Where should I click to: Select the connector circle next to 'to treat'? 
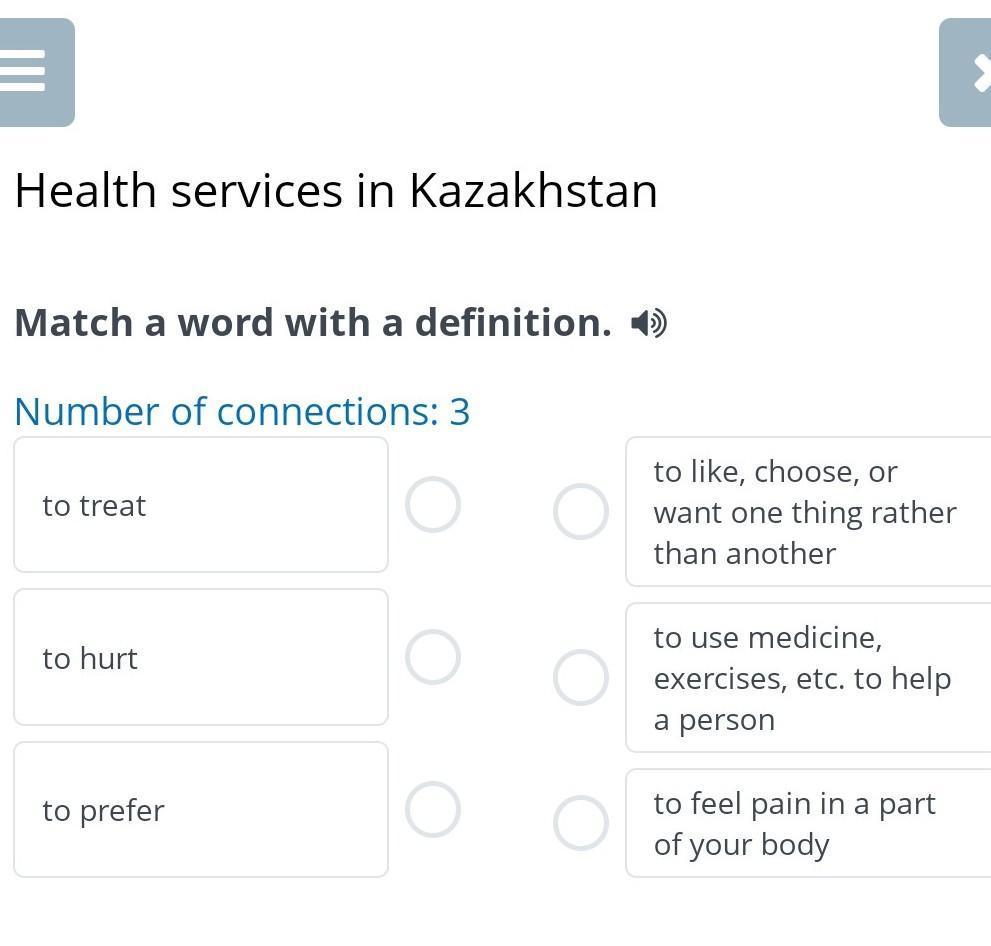(433, 505)
